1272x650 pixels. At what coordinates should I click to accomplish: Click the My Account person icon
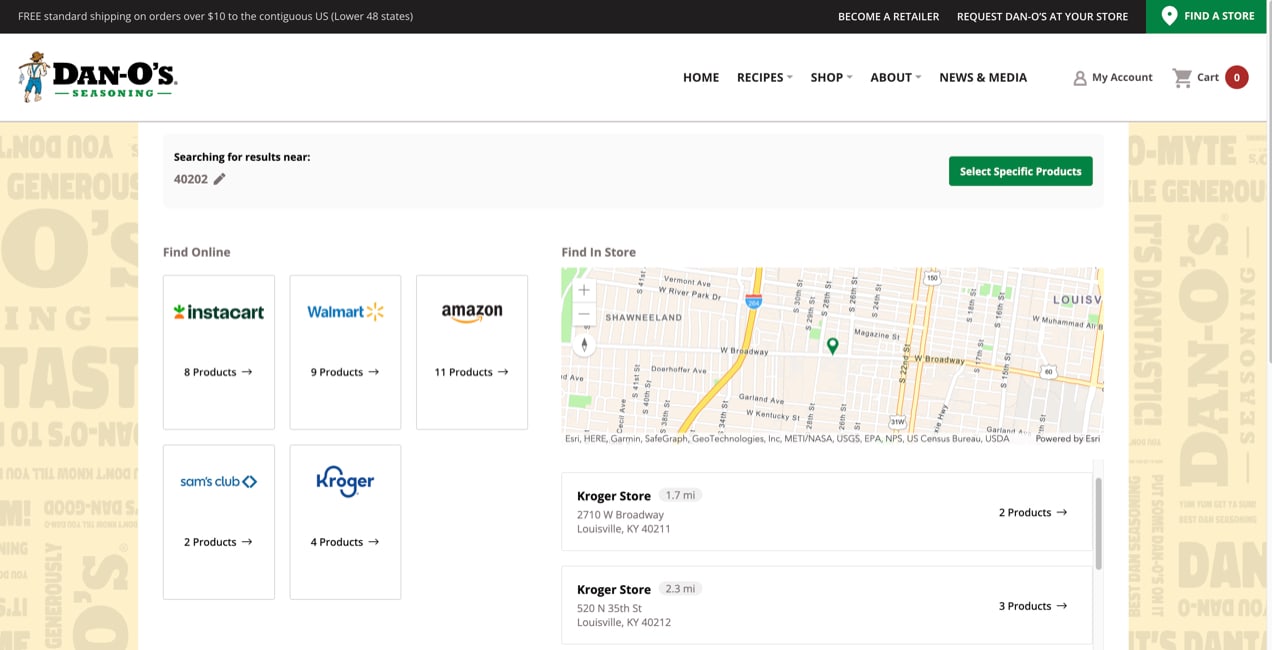click(1079, 77)
